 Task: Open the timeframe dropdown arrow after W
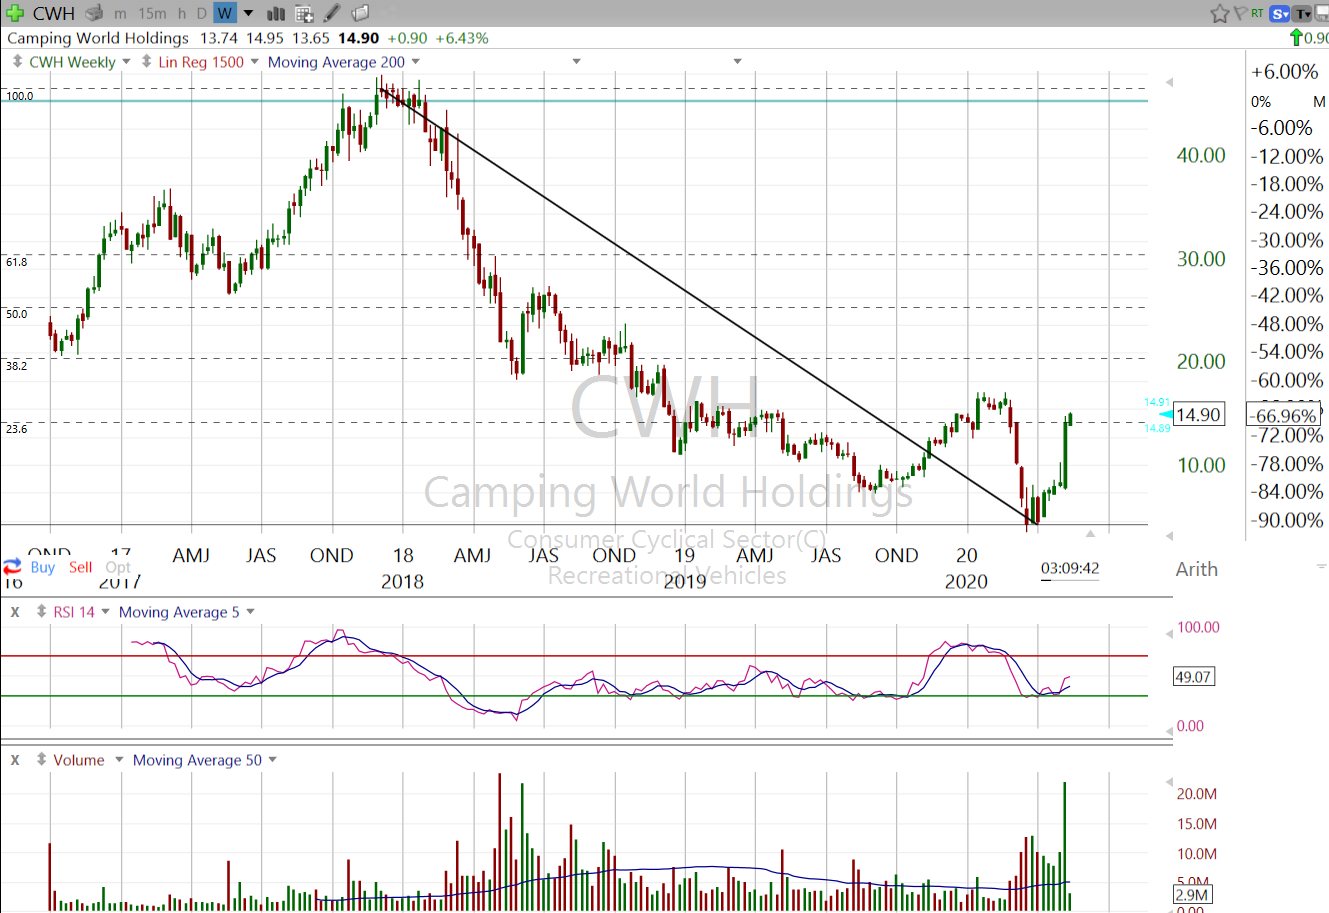pyautogui.click(x=249, y=14)
